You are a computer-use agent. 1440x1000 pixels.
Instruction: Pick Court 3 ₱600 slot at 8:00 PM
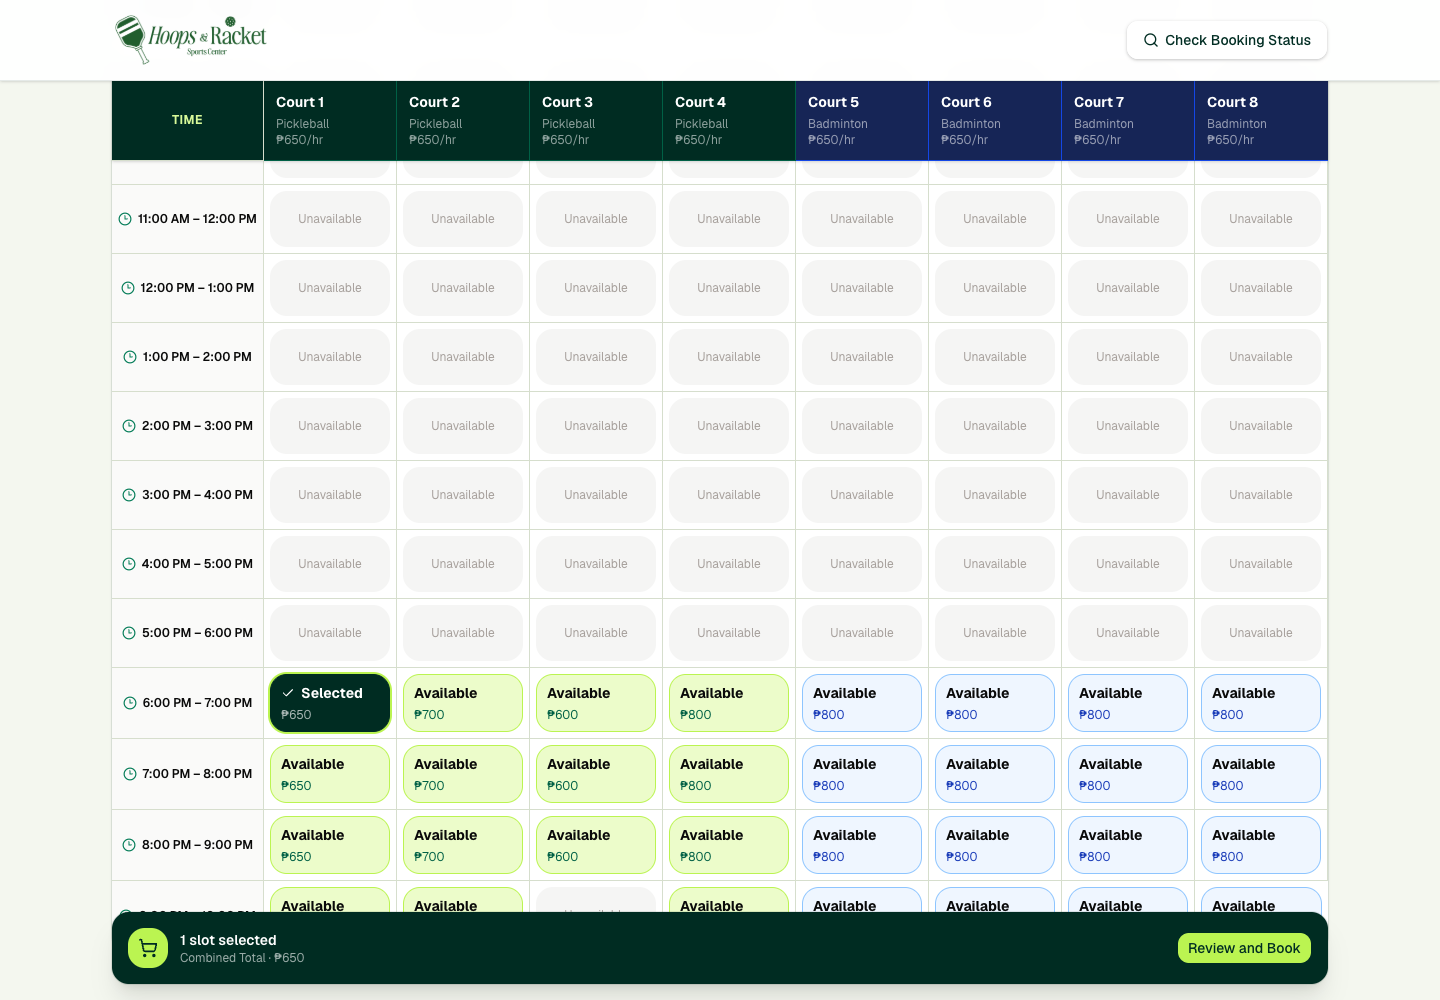click(x=596, y=845)
